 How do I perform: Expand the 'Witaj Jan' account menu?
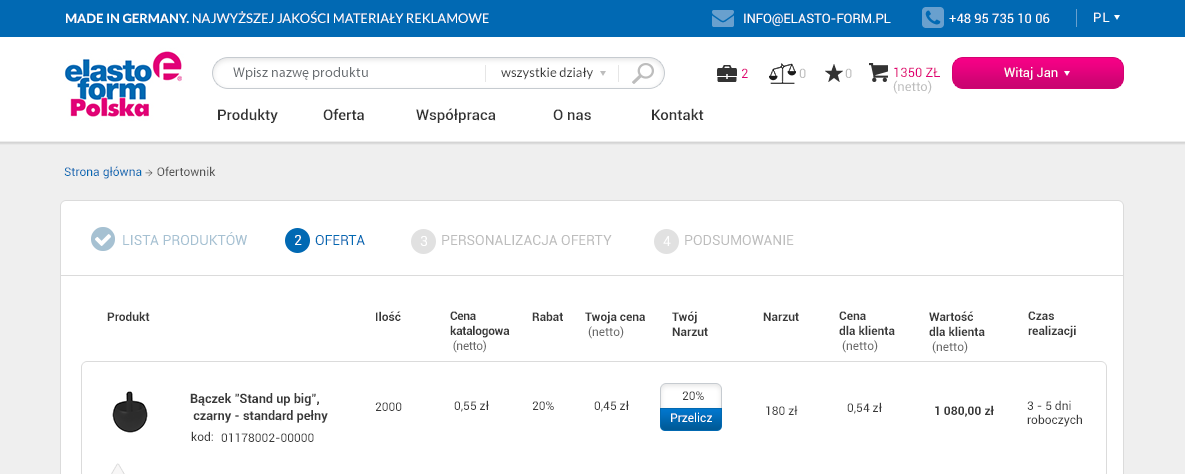1038,73
